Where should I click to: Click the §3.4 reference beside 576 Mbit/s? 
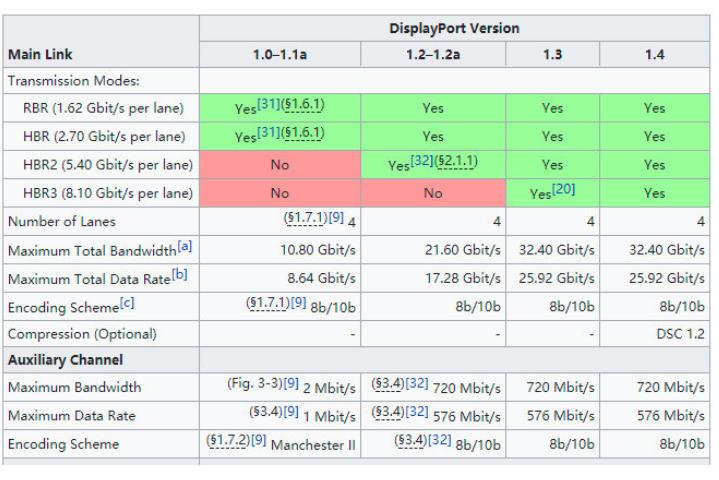tap(388, 410)
